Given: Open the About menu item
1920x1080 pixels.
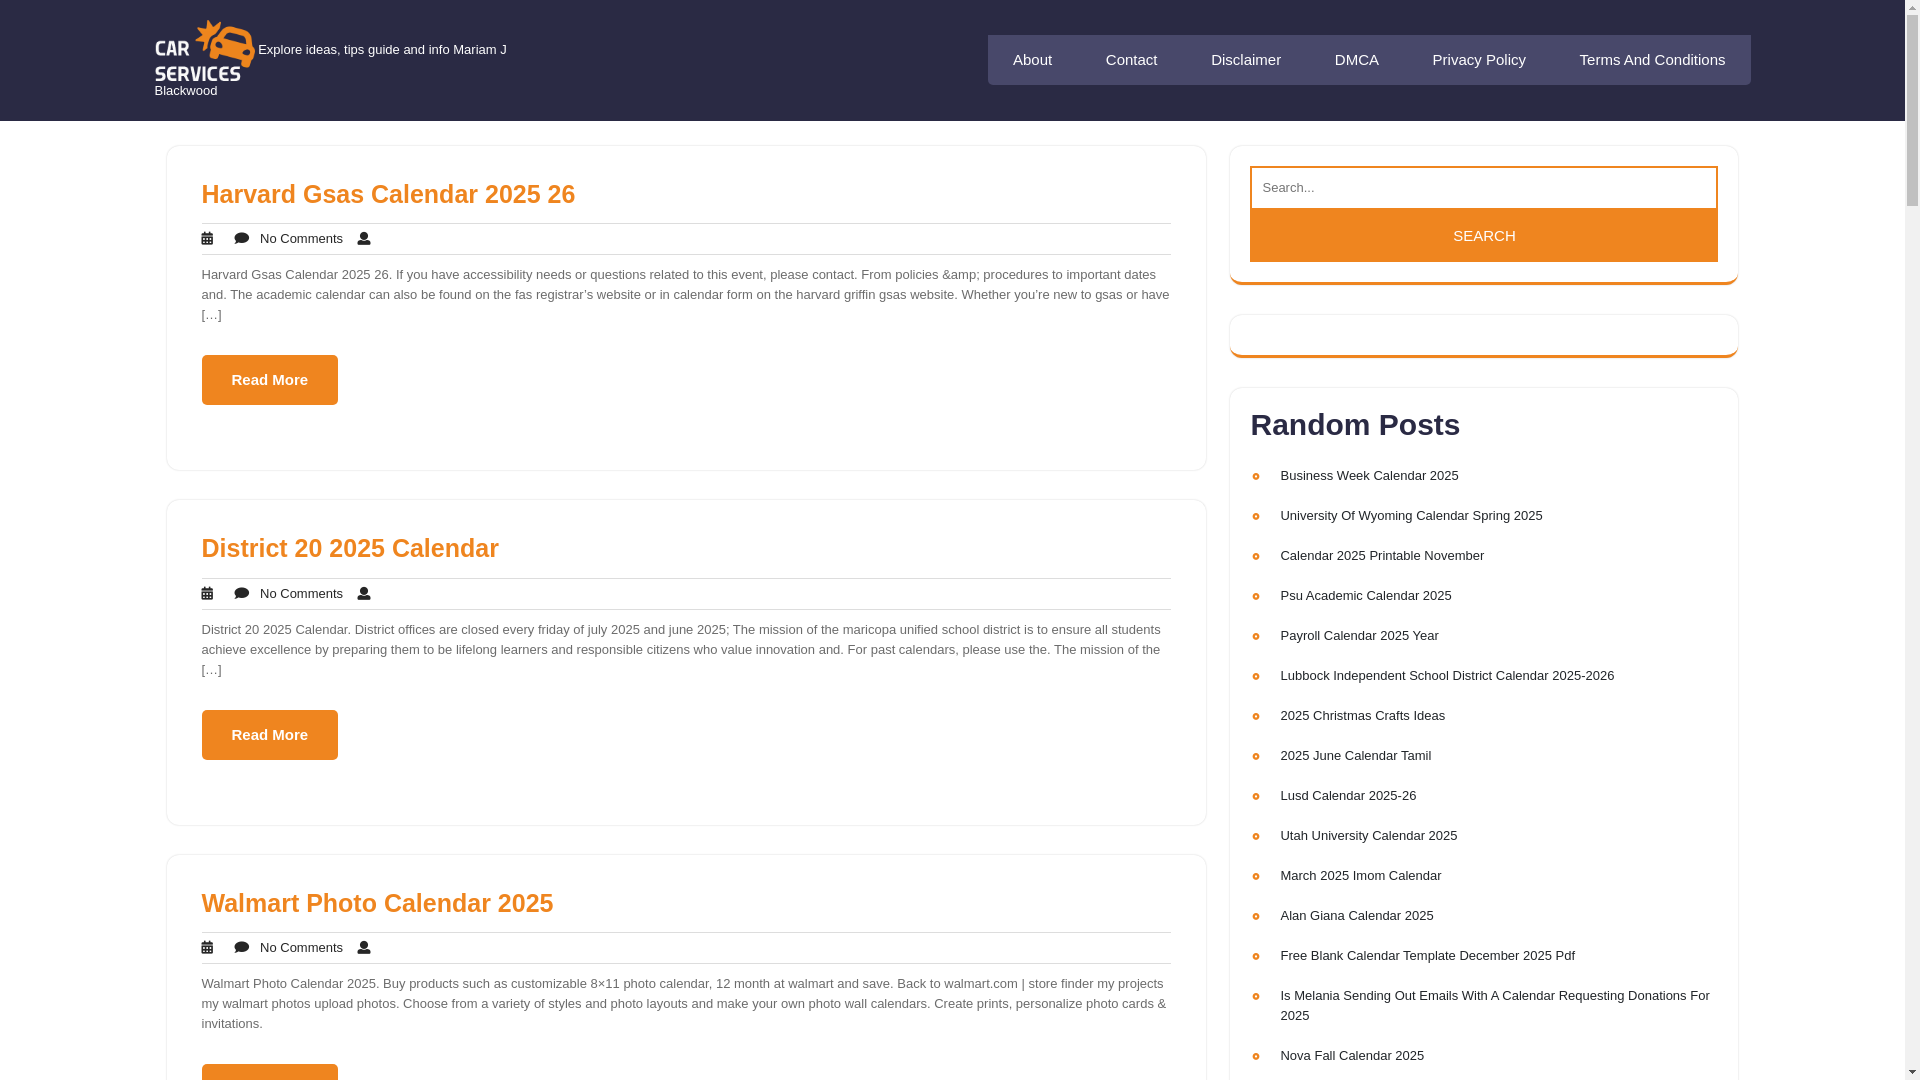Looking at the screenshot, I should 1032,60.
